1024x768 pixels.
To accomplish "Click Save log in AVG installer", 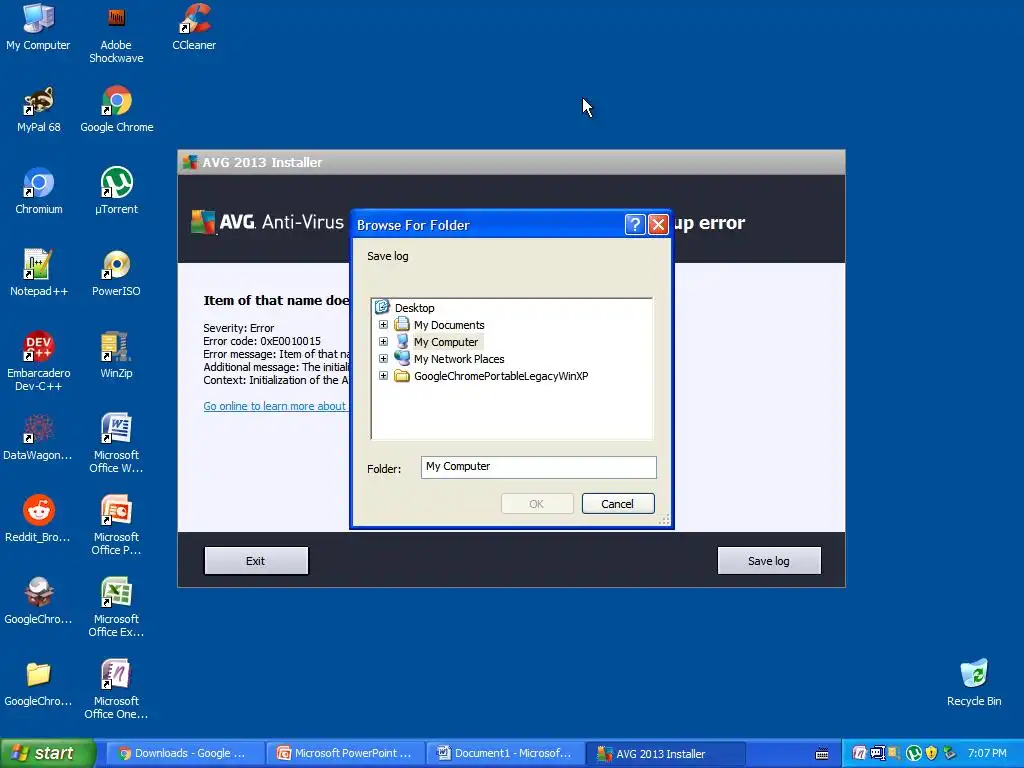I will click(x=769, y=561).
